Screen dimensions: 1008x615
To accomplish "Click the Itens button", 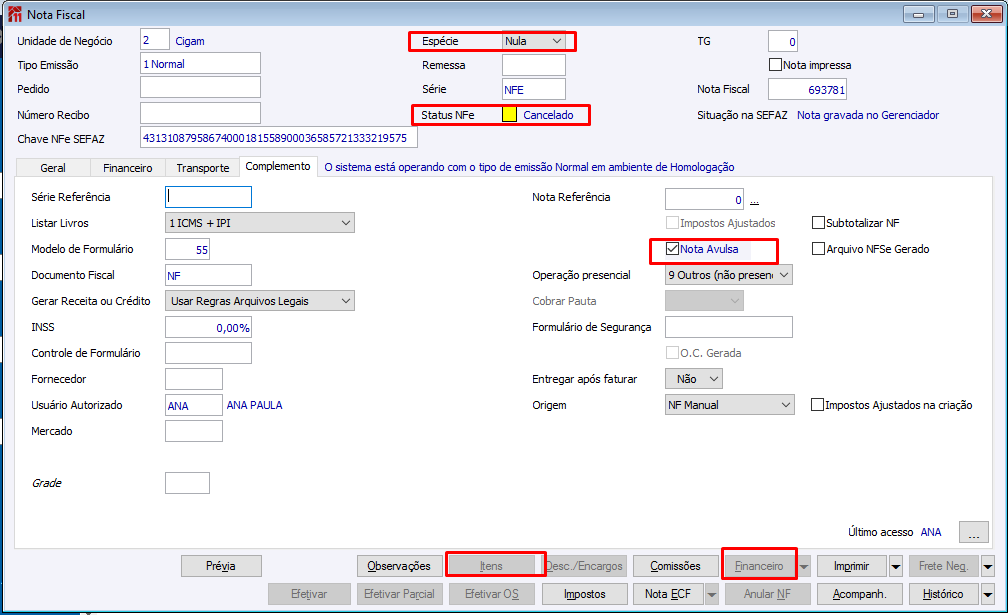I will point(491,566).
